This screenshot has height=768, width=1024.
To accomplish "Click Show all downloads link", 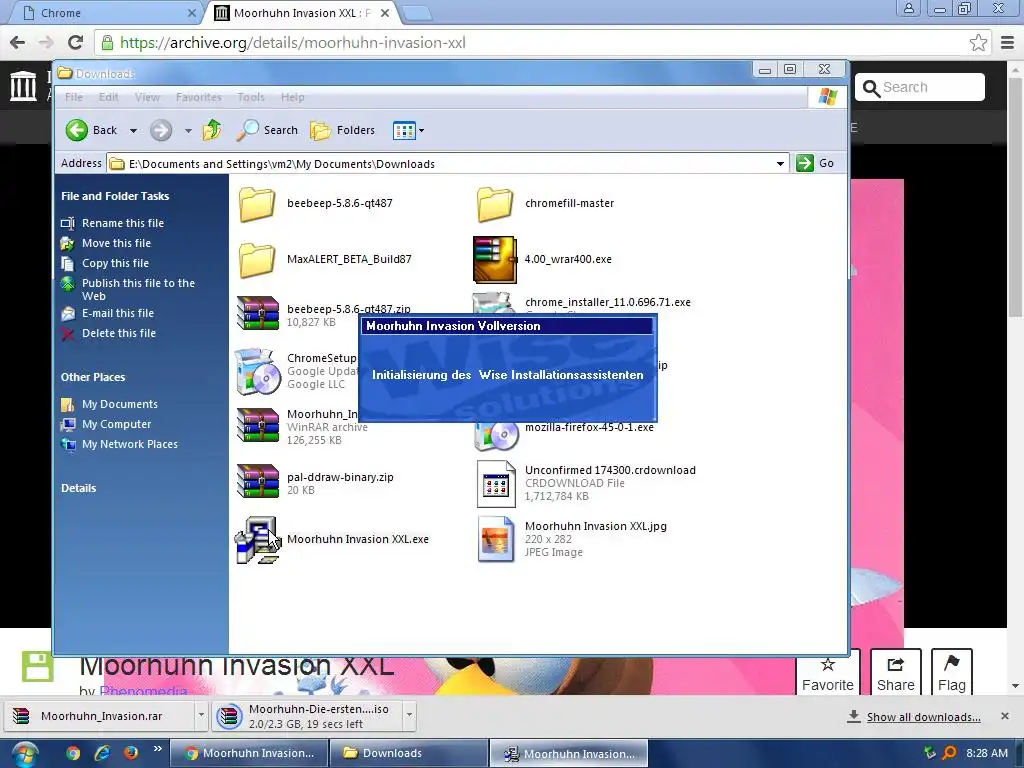I will [x=923, y=717].
